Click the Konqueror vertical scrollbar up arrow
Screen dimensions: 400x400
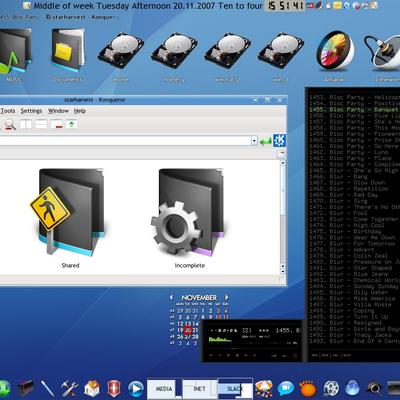[x=283, y=163]
